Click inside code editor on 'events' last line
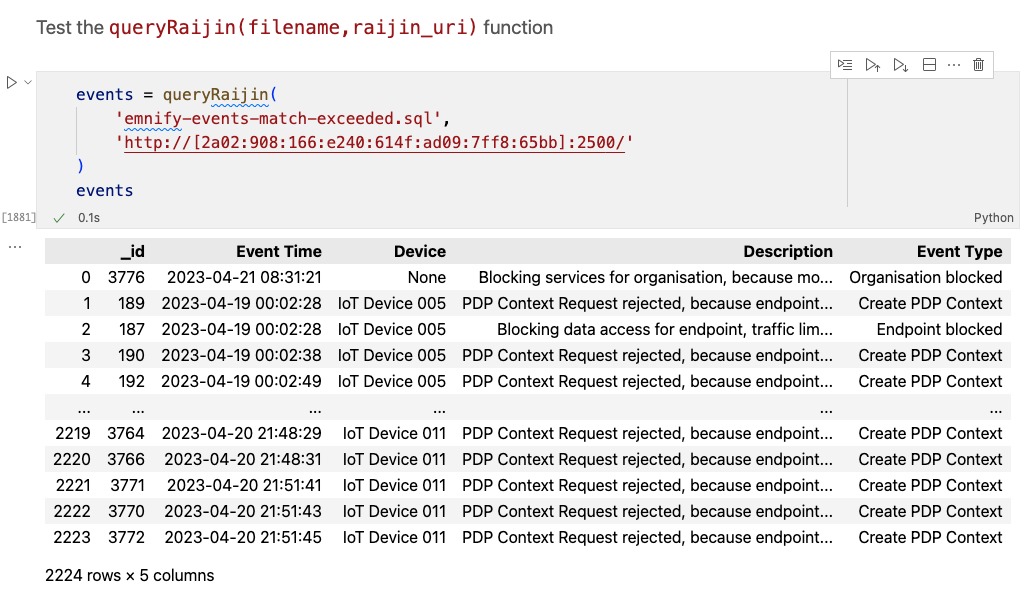 click(x=105, y=190)
